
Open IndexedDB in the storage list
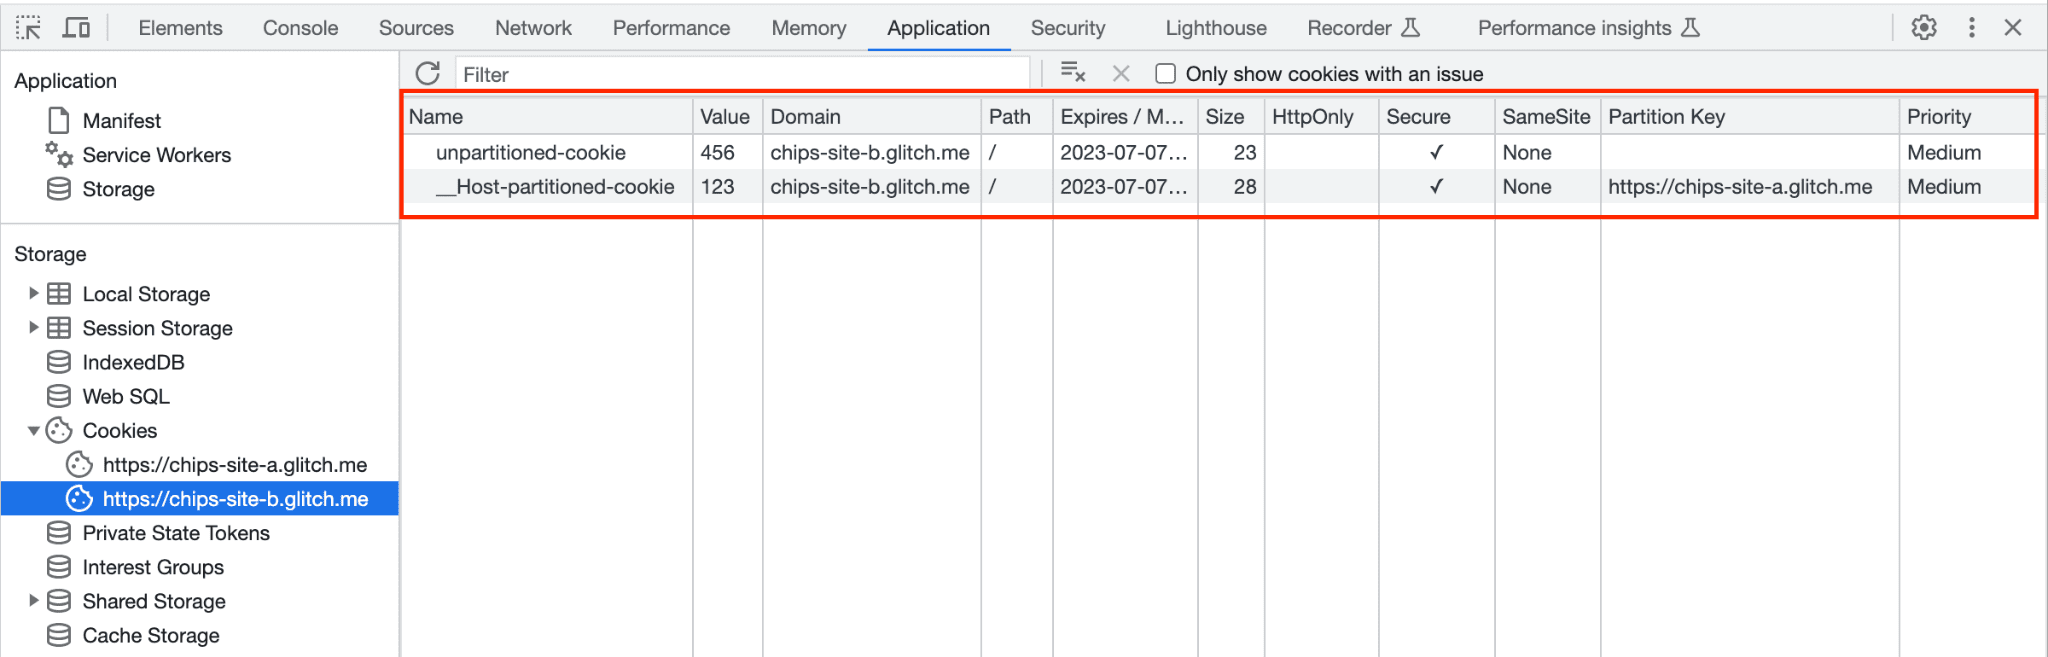[133, 363]
